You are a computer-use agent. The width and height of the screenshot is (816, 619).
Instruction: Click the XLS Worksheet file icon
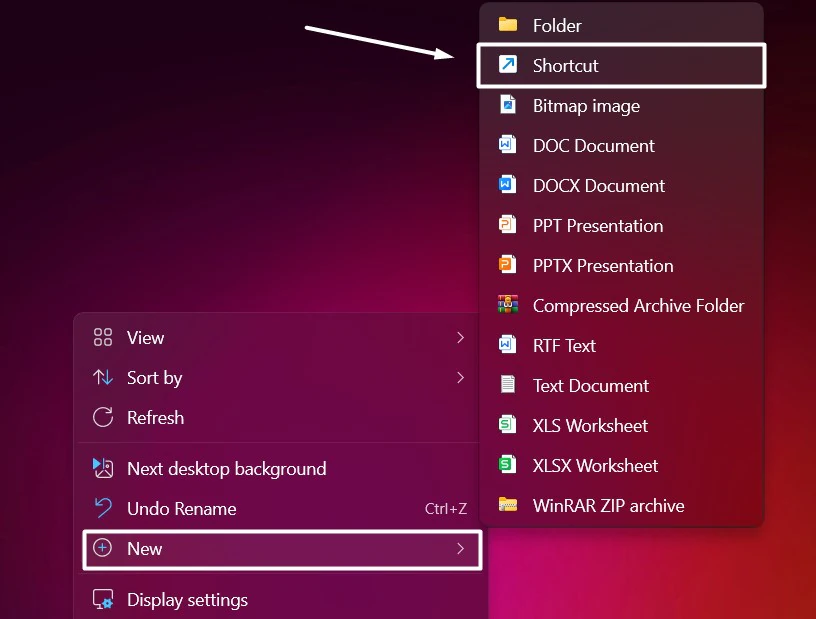pyautogui.click(x=508, y=425)
